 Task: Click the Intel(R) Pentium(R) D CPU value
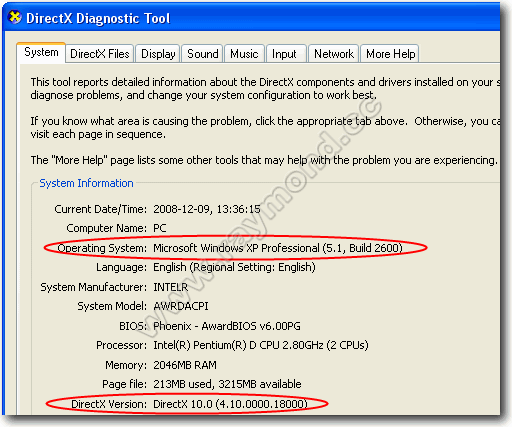[x=261, y=345]
